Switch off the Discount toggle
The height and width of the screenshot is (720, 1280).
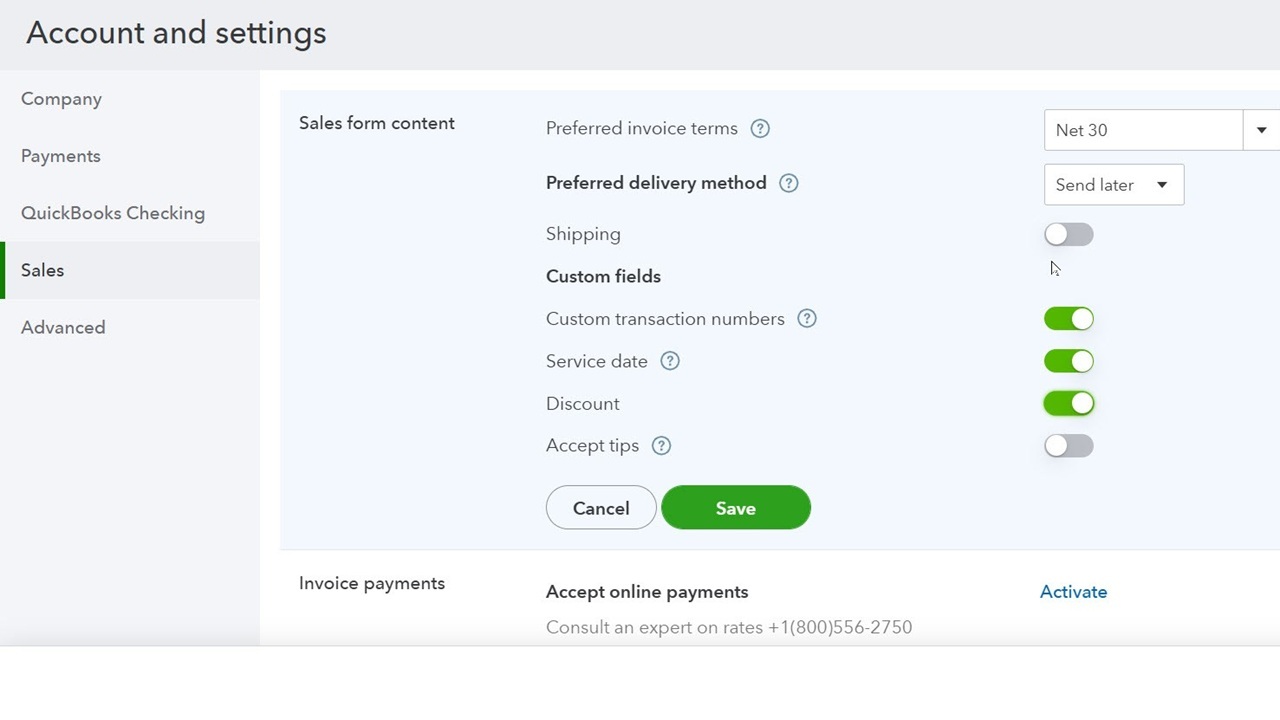1069,403
